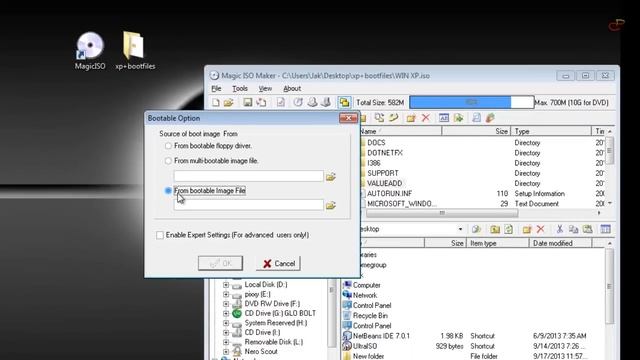Open the View menu
Screen dimensions: 640x360
265,89
